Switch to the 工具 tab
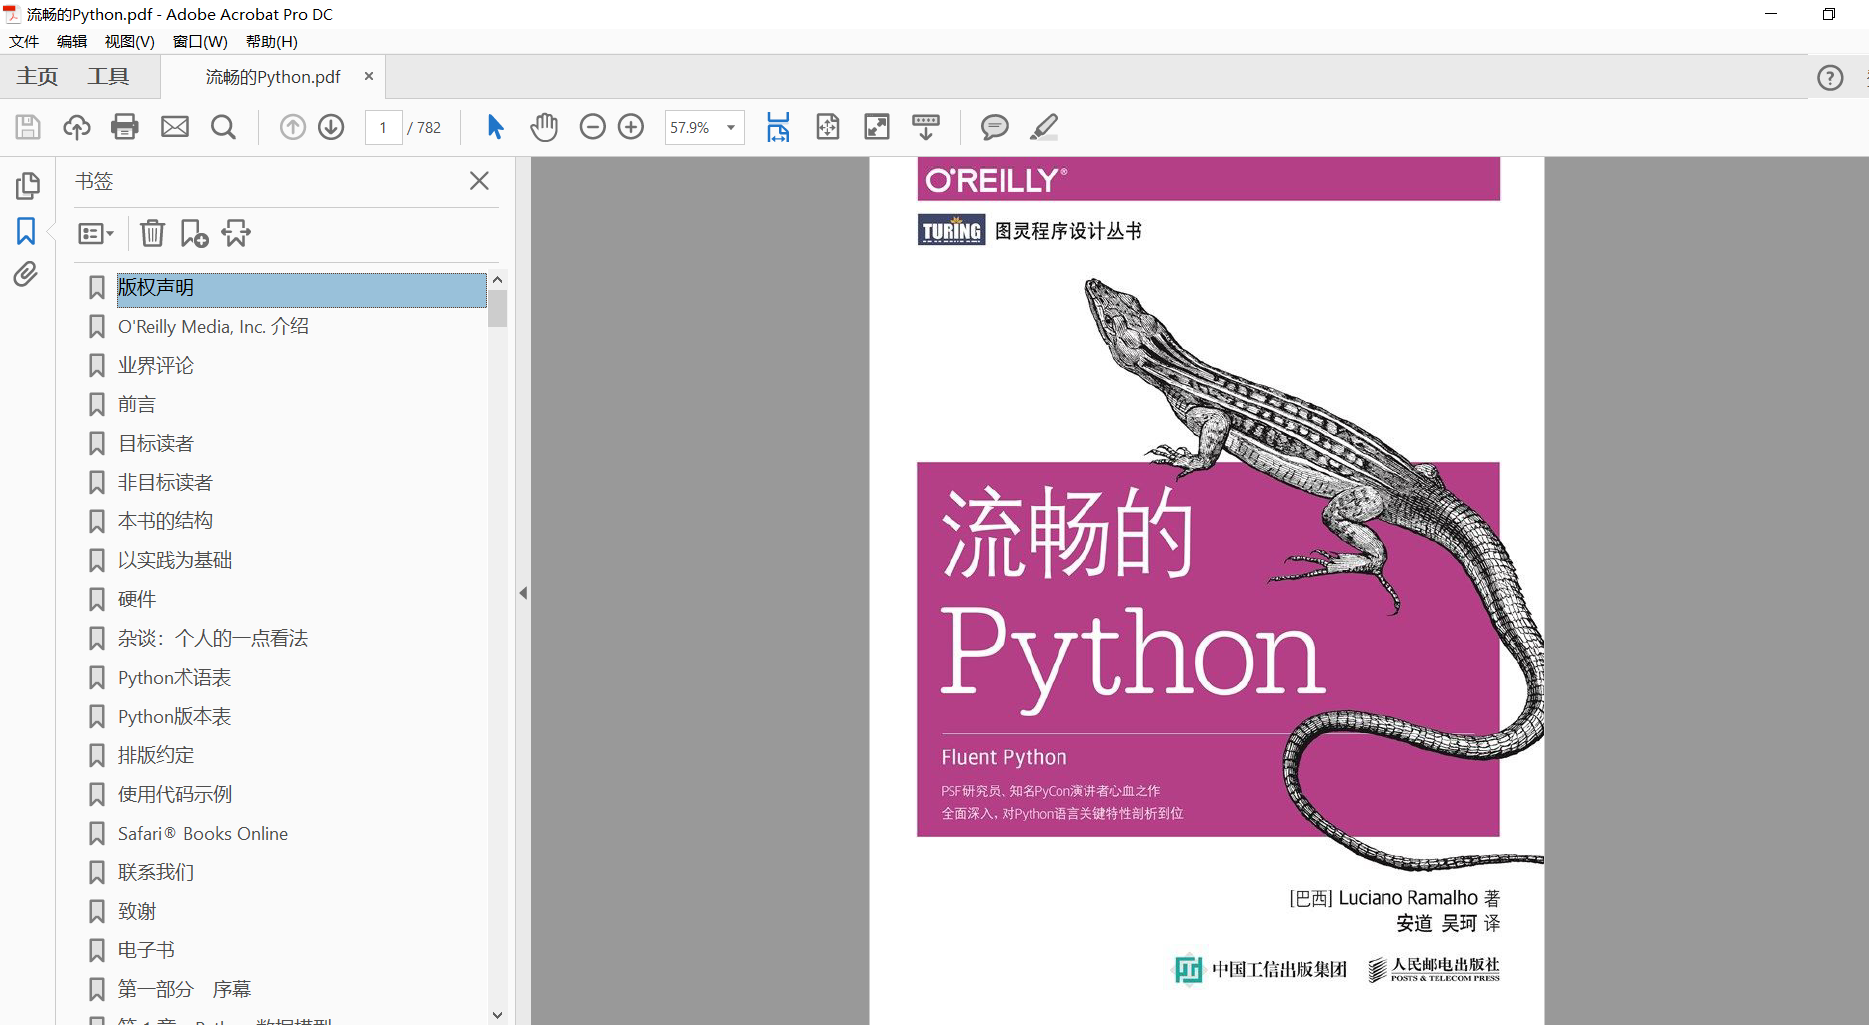The image size is (1869, 1025). point(108,77)
